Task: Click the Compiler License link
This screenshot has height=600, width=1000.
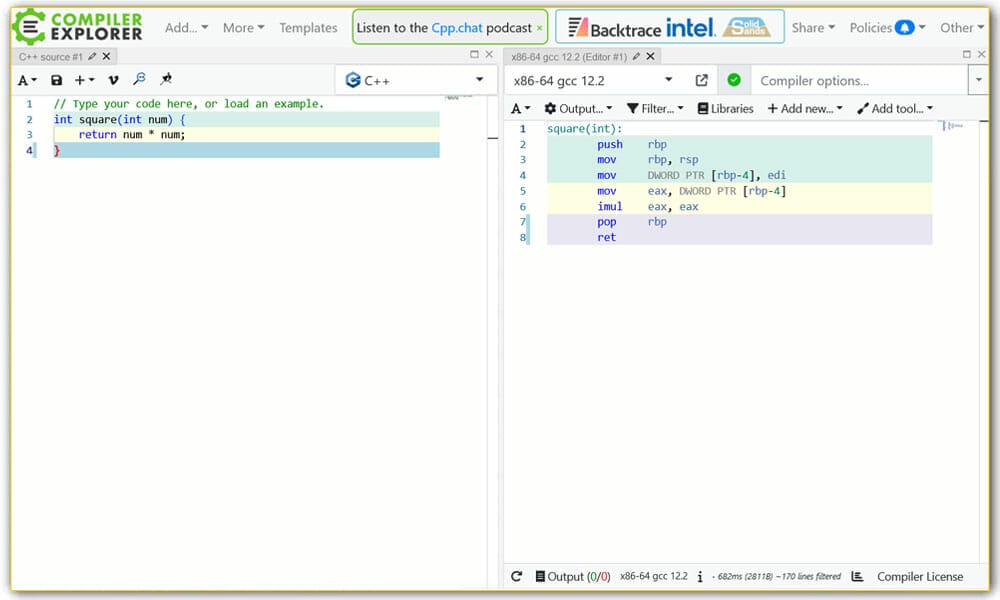Action: pos(920,577)
